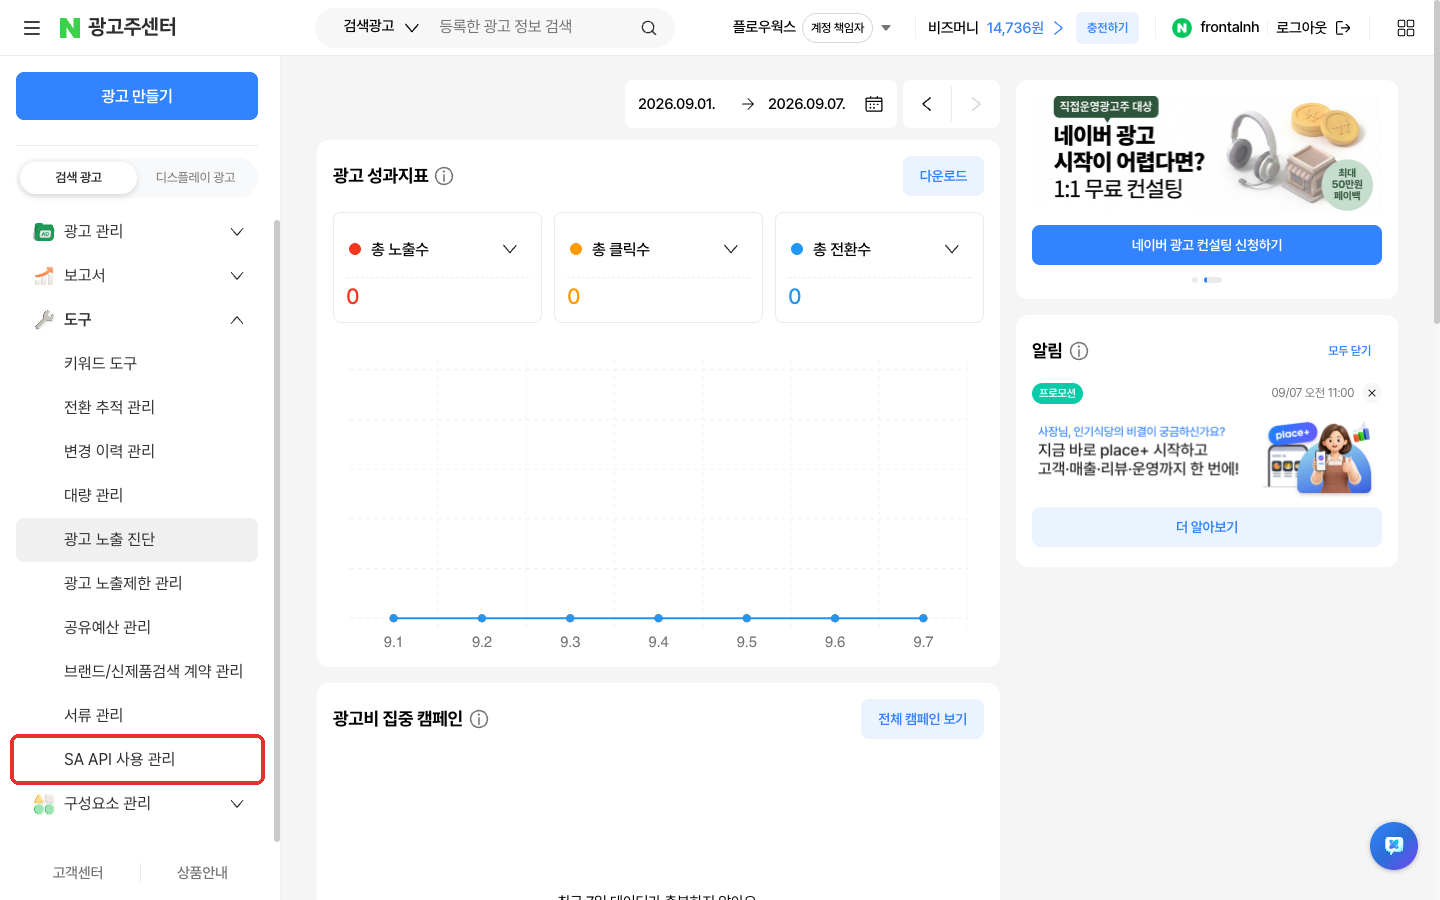The height and width of the screenshot is (900, 1440).
Task: Click the 광고 만들기 button
Action: [137, 96]
